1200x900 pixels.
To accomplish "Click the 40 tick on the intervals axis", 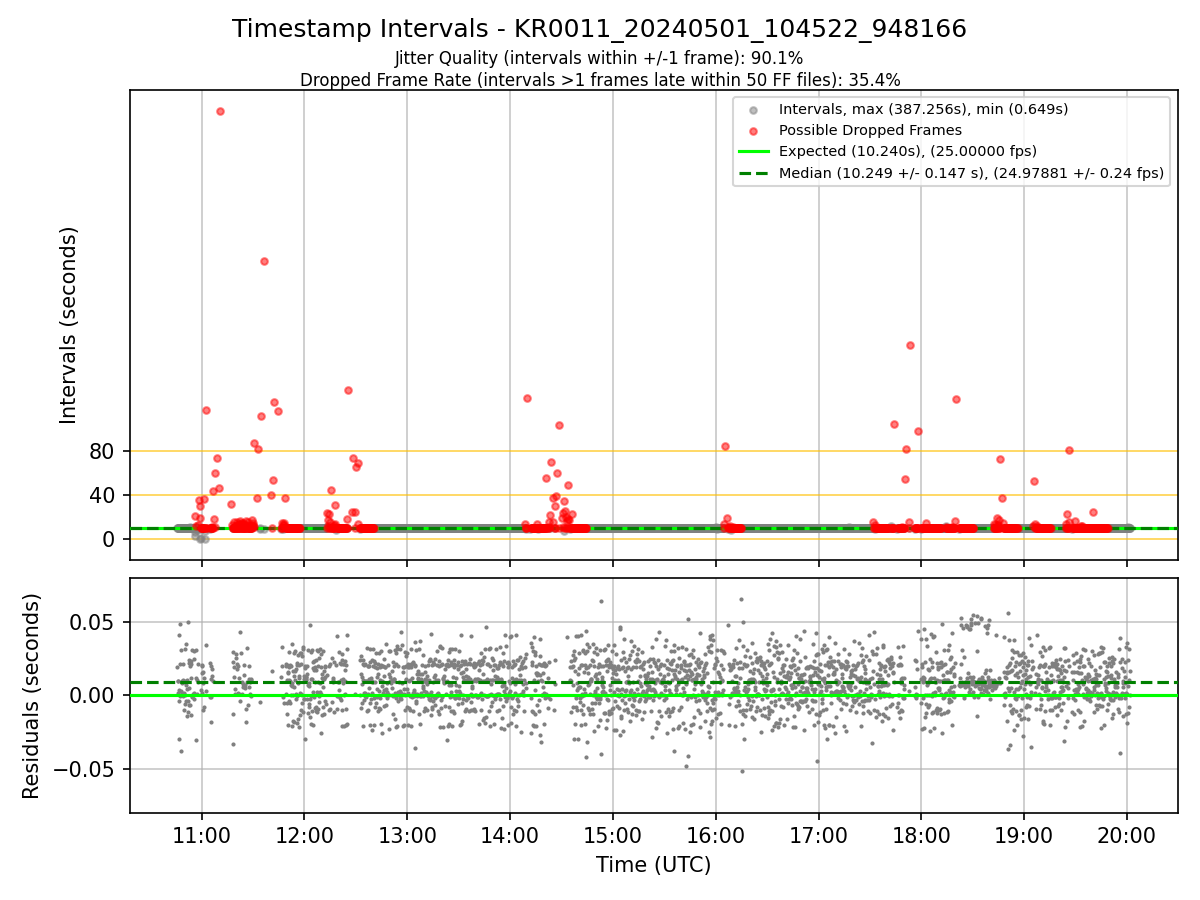I will [x=102, y=495].
